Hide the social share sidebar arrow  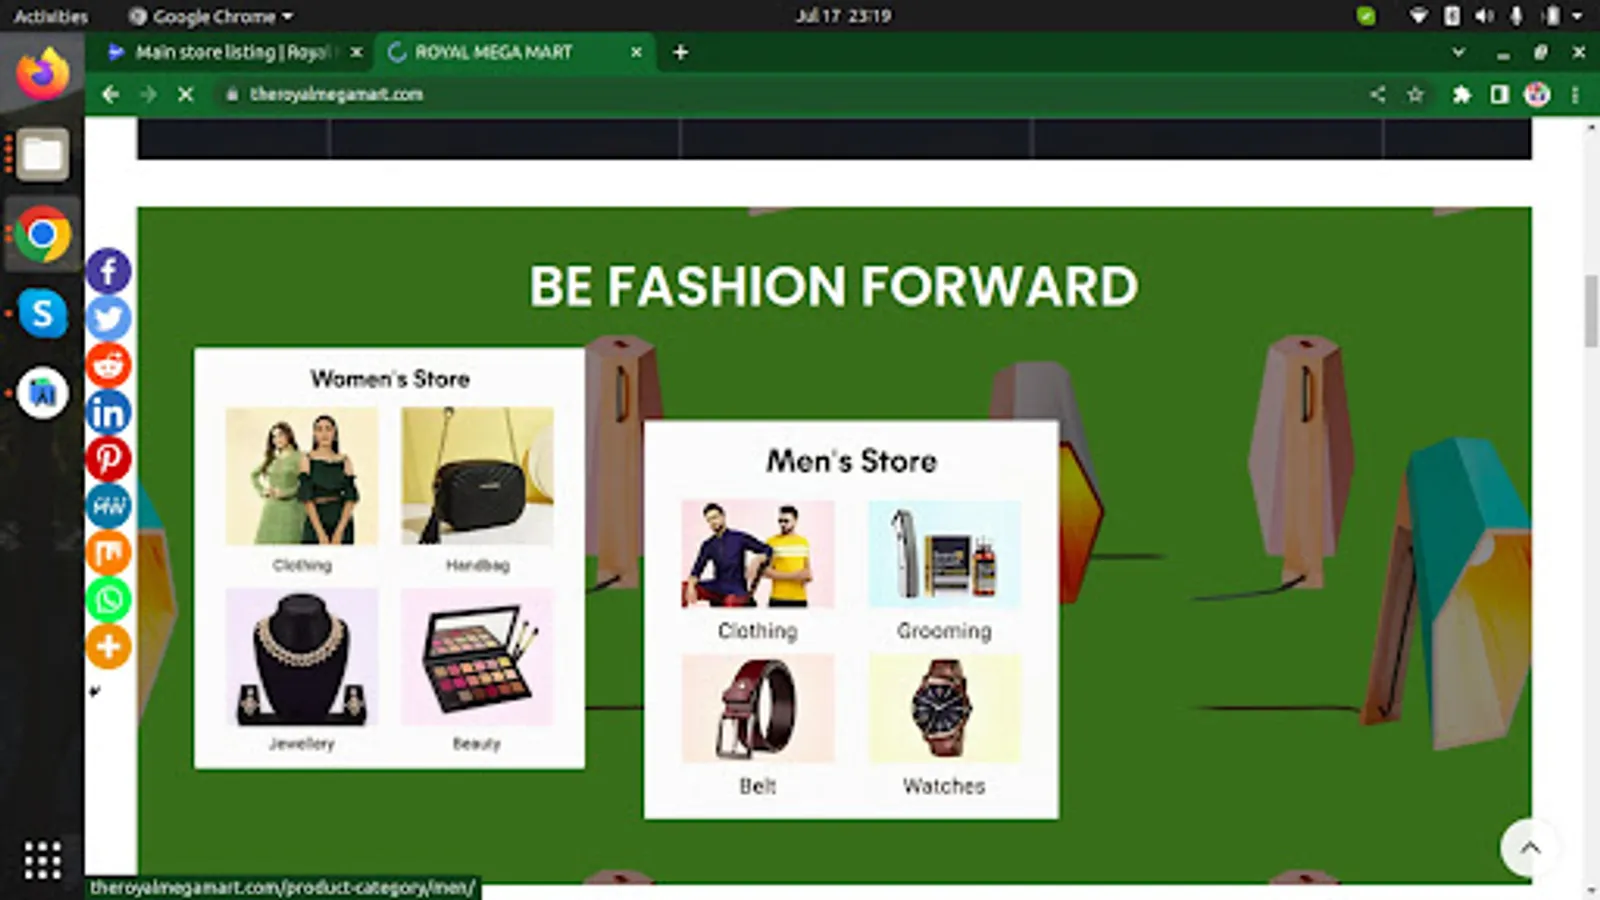pos(95,691)
